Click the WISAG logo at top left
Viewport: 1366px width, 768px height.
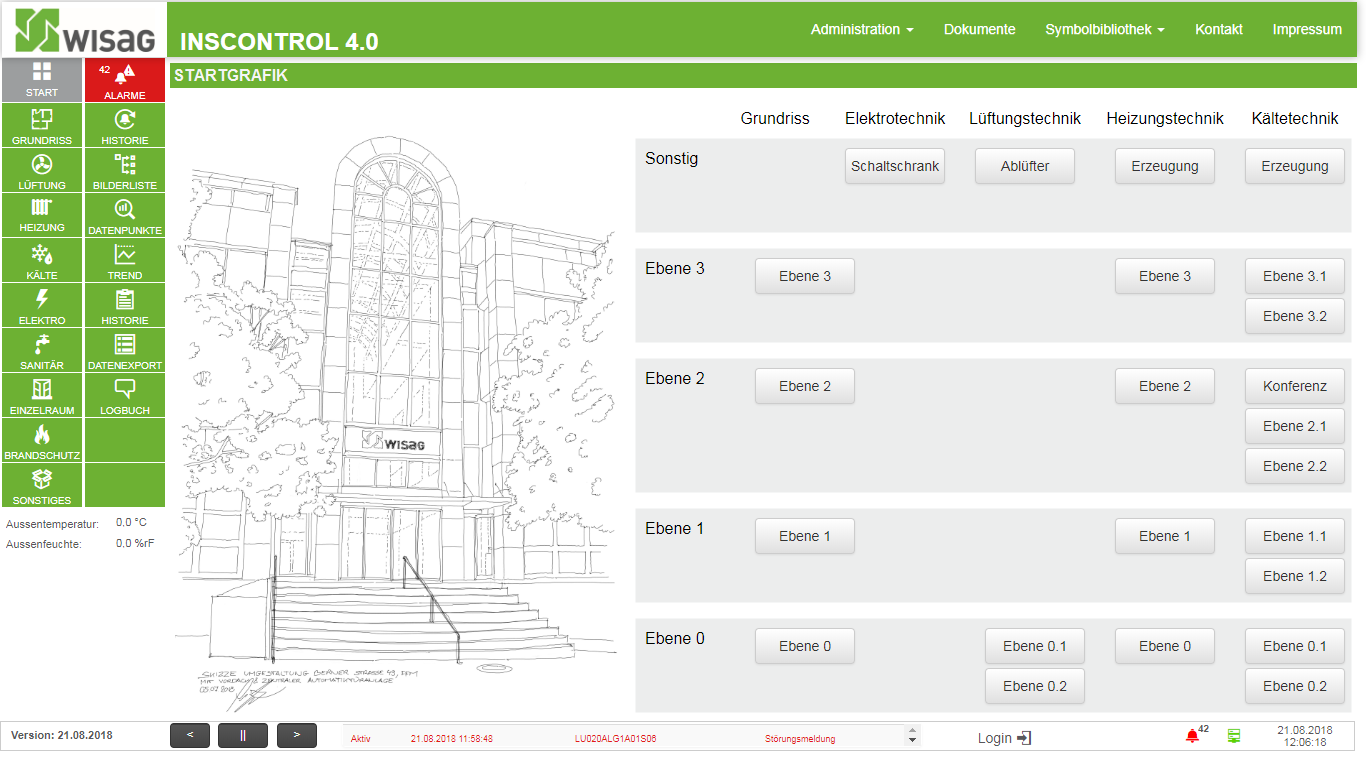(84, 30)
